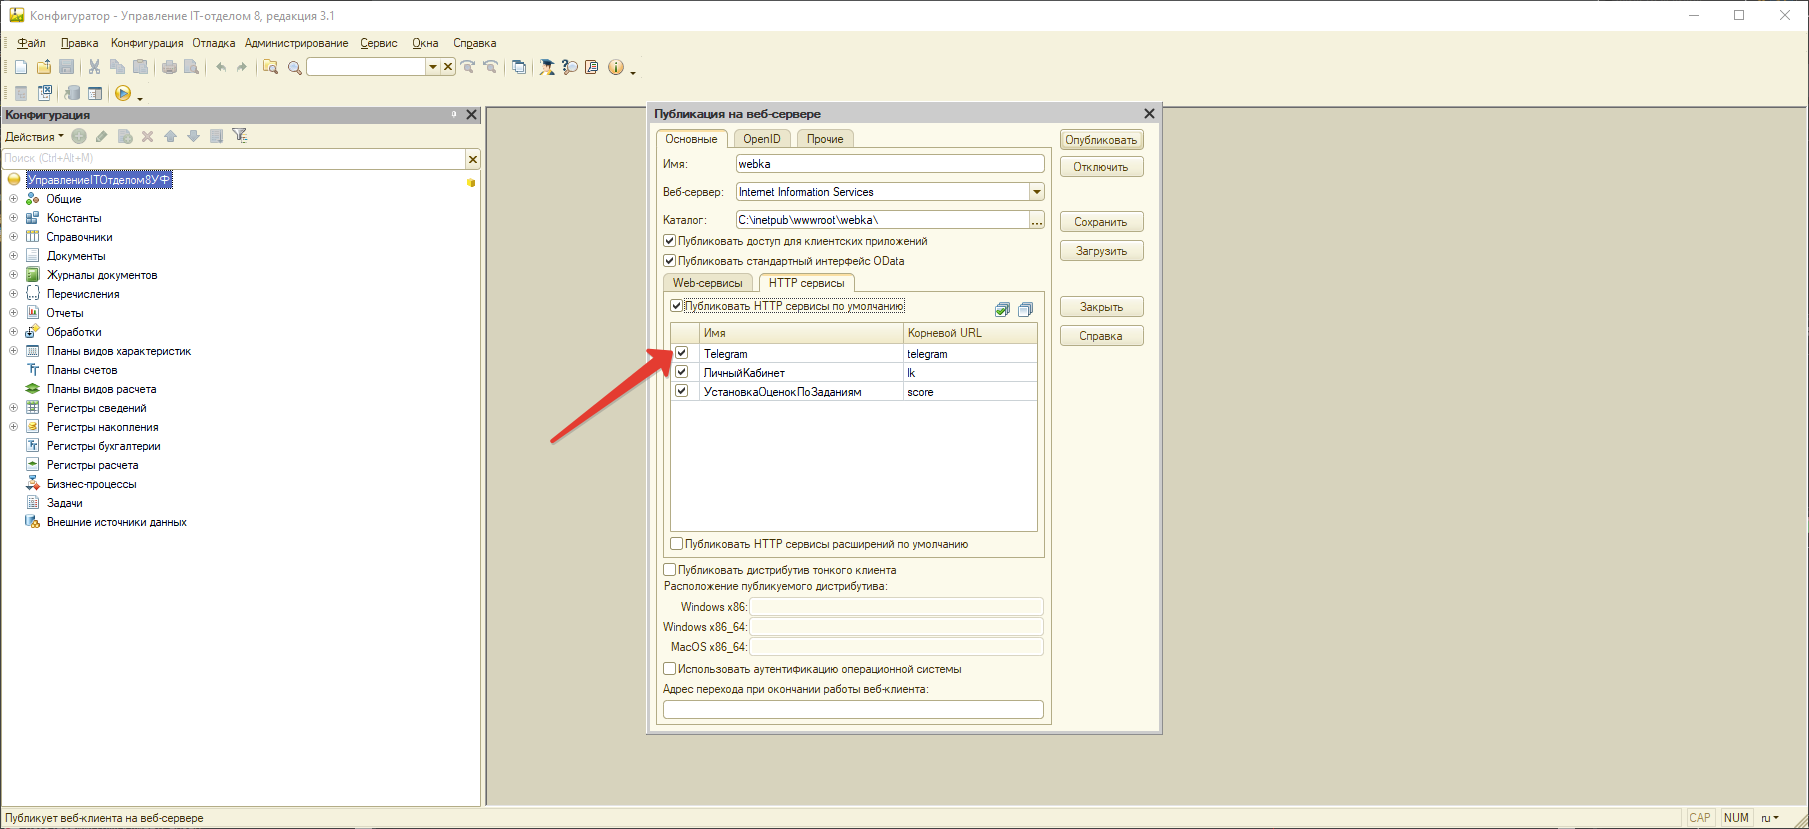Click the uncheck-all services icon
The width and height of the screenshot is (1809, 829).
[1025, 309]
